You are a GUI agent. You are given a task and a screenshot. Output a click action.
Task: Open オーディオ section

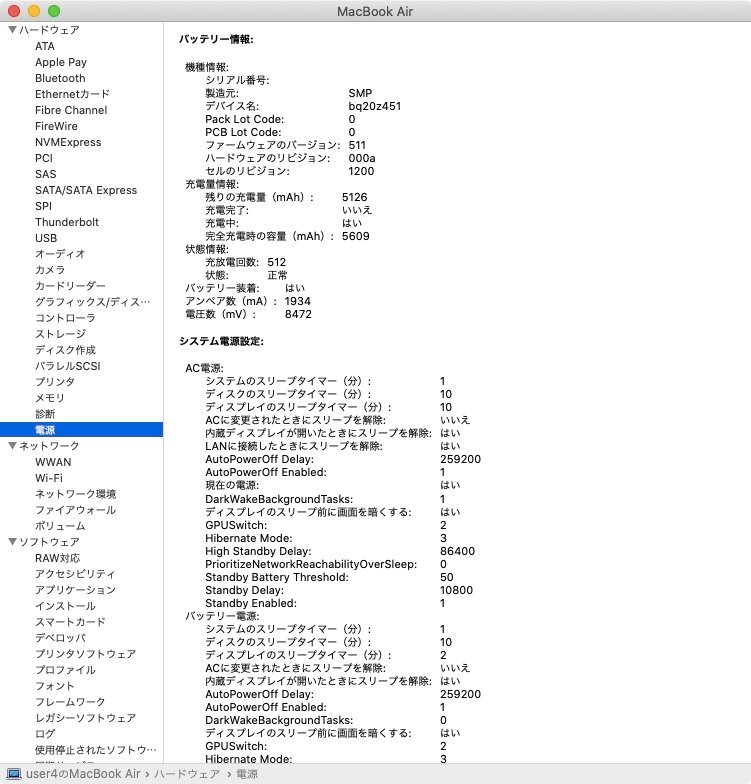coord(60,254)
